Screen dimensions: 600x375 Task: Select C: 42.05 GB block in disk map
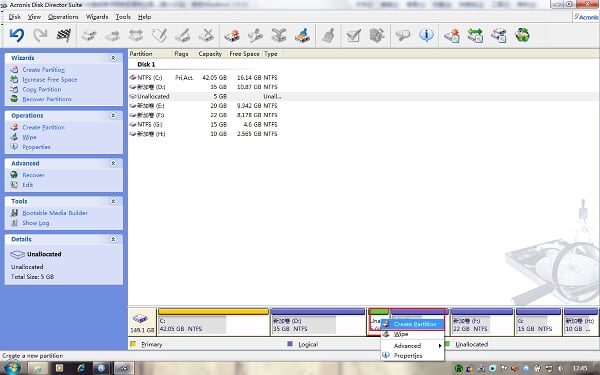pyautogui.click(x=214, y=322)
